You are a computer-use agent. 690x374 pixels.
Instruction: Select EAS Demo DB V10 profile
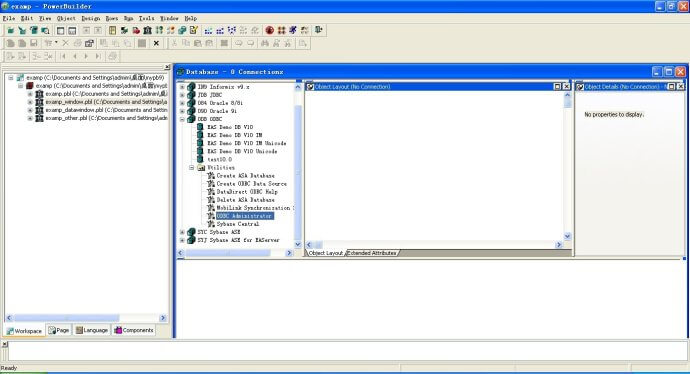coord(230,127)
